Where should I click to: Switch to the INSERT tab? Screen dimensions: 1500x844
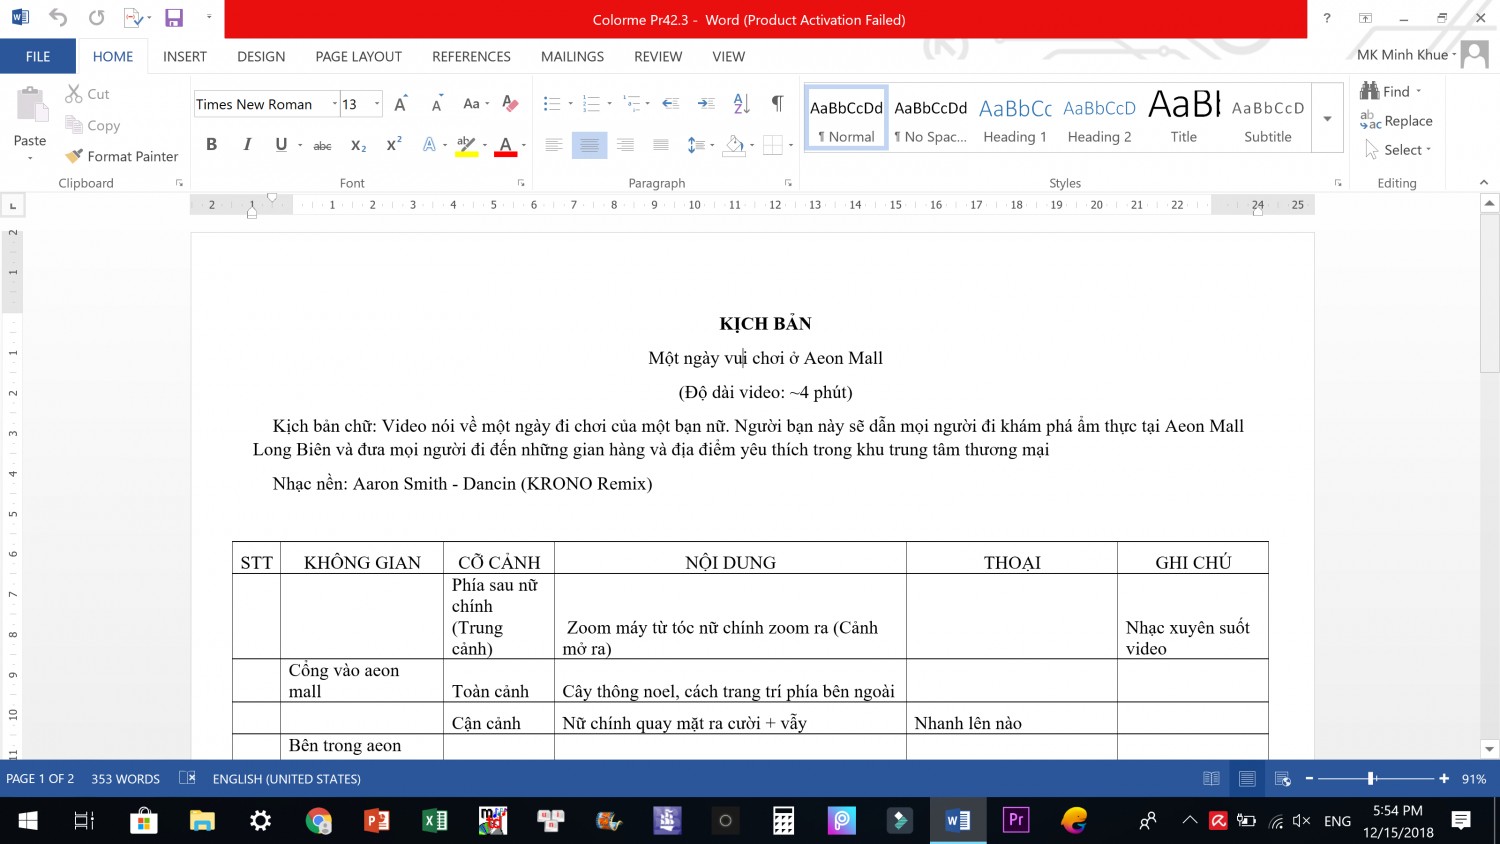click(185, 57)
